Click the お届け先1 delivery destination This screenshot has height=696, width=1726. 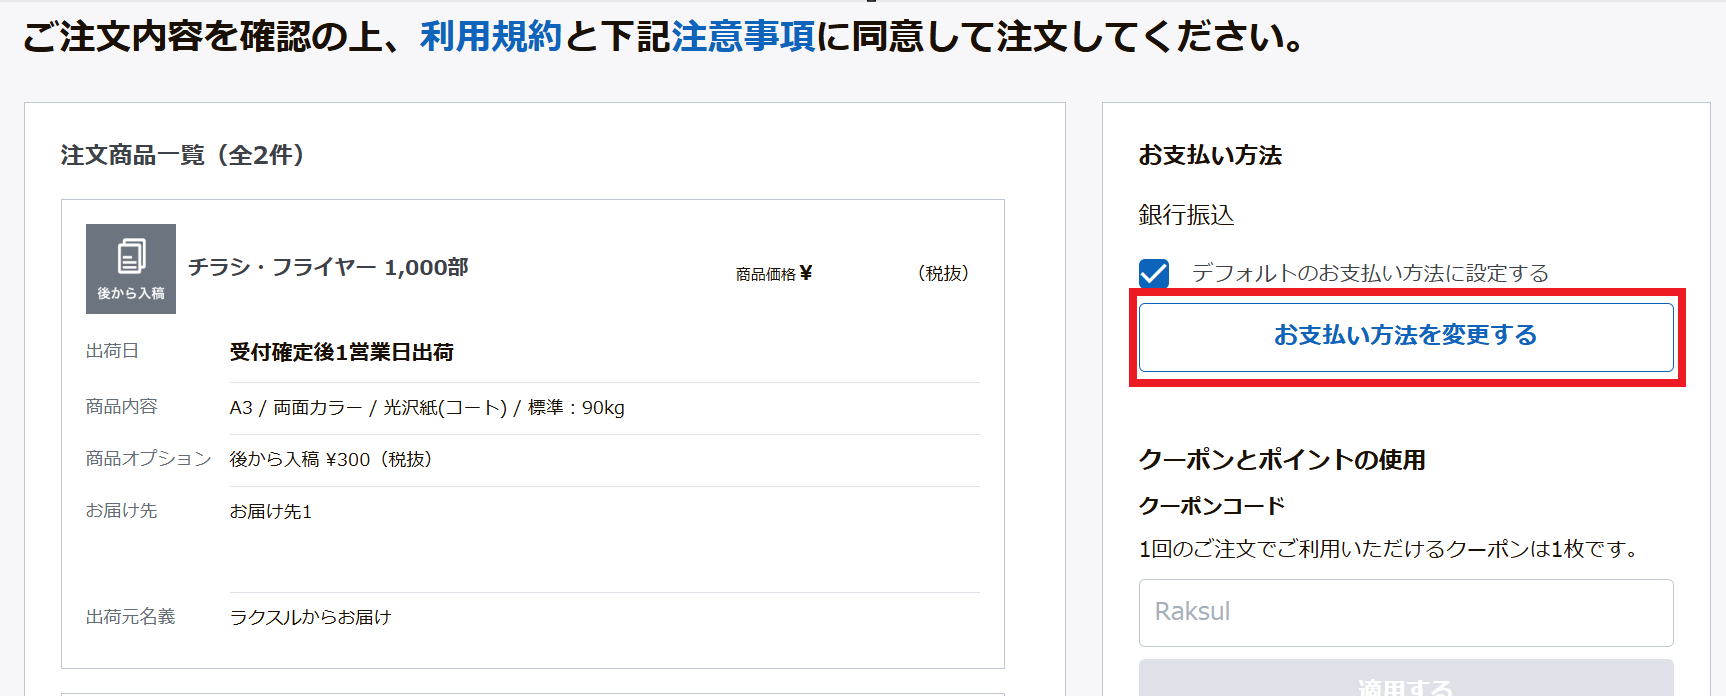click(271, 512)
